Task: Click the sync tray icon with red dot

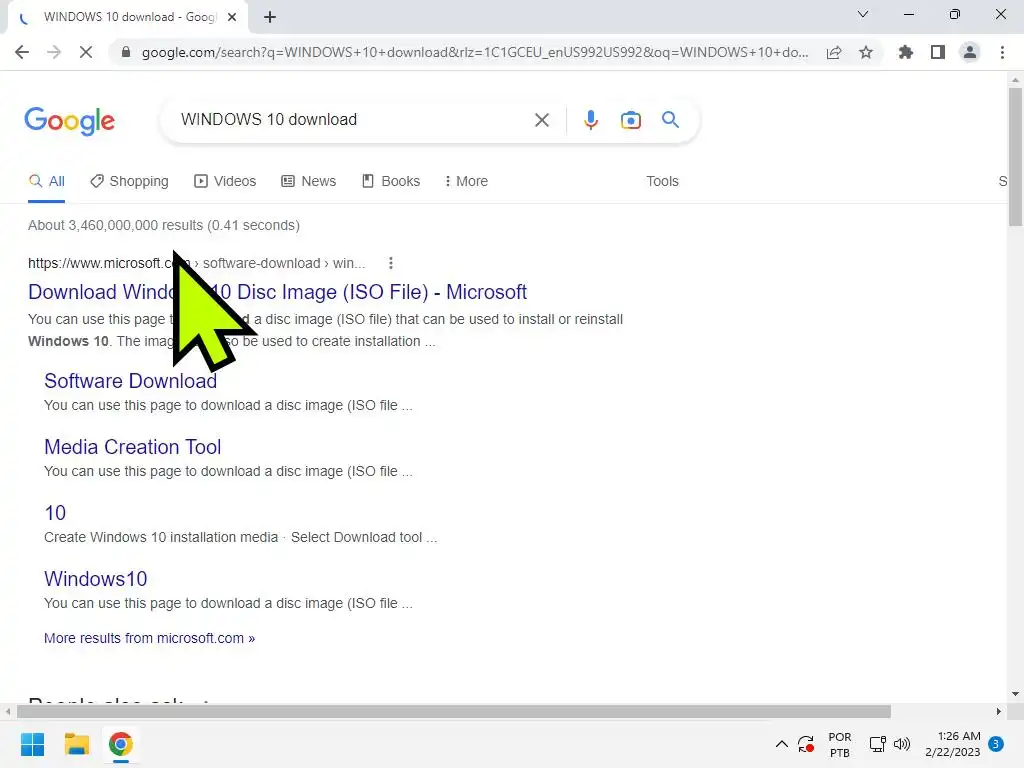Action: 806,744
